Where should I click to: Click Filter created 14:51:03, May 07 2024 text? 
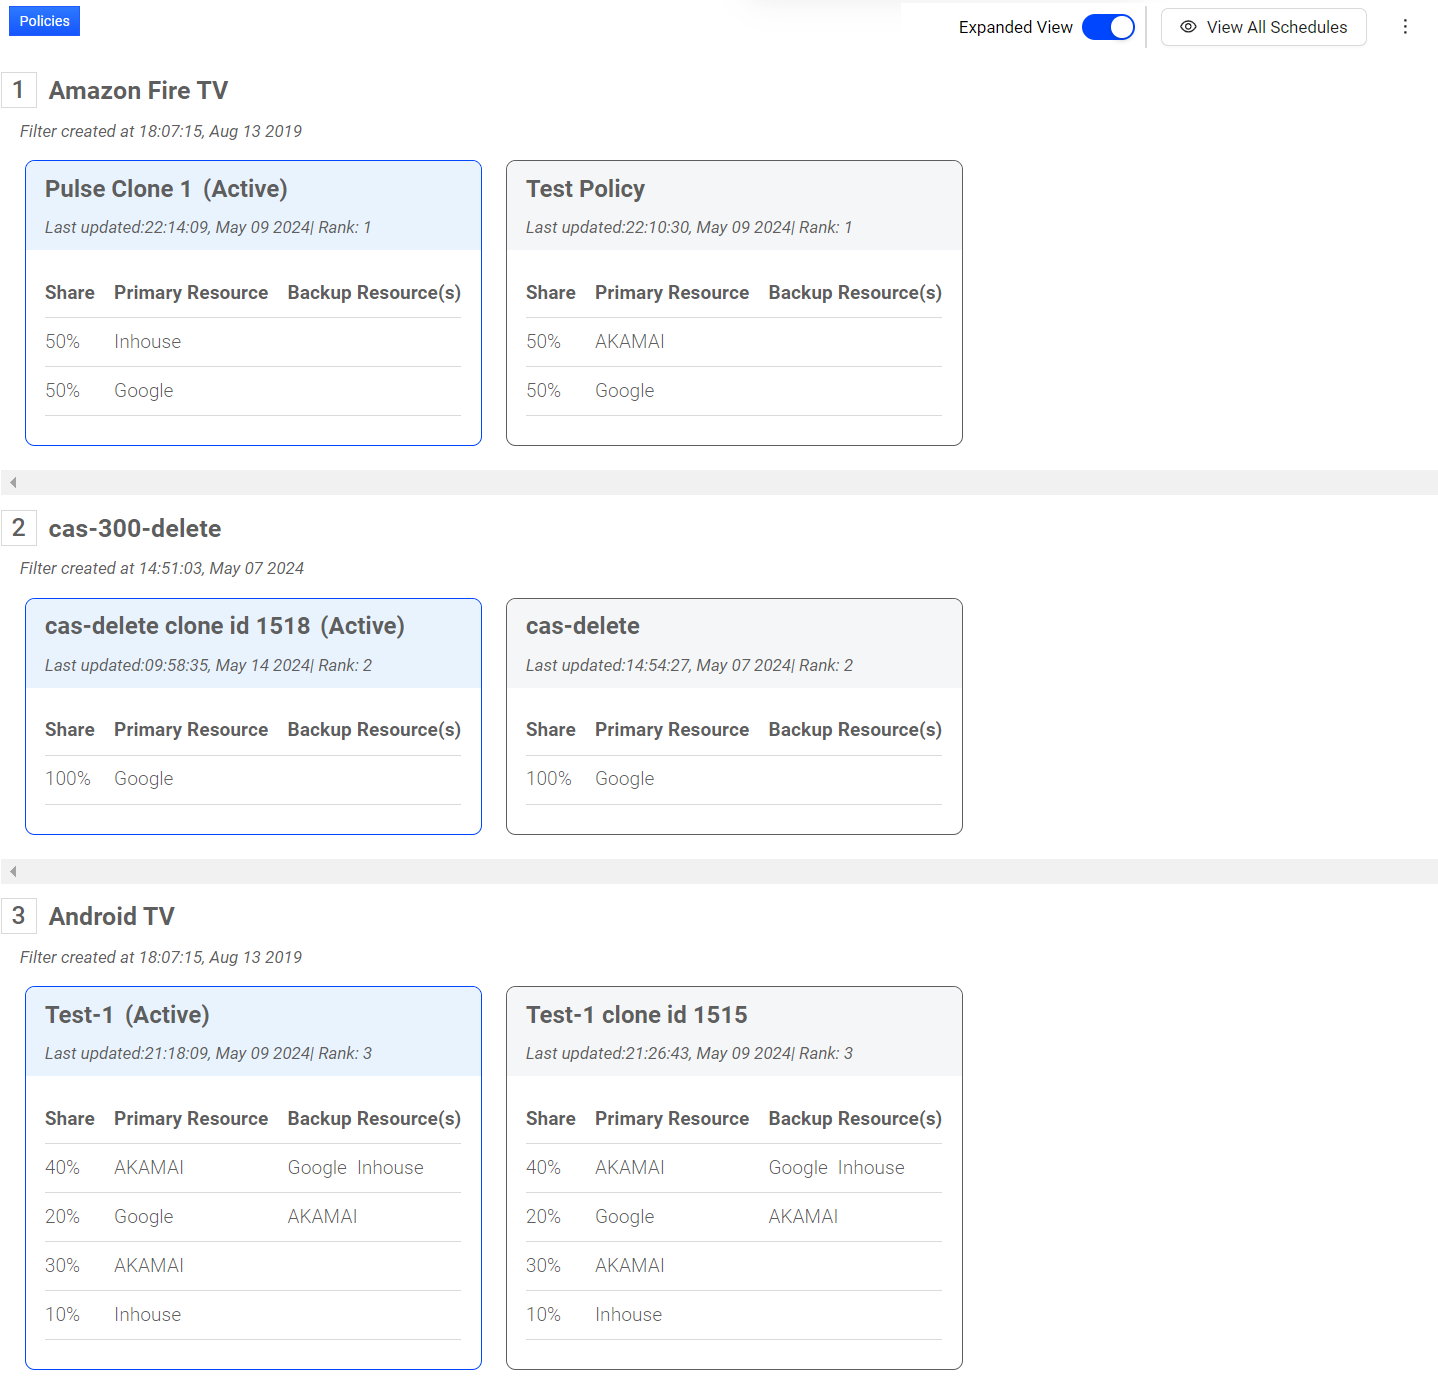[162, 569]
